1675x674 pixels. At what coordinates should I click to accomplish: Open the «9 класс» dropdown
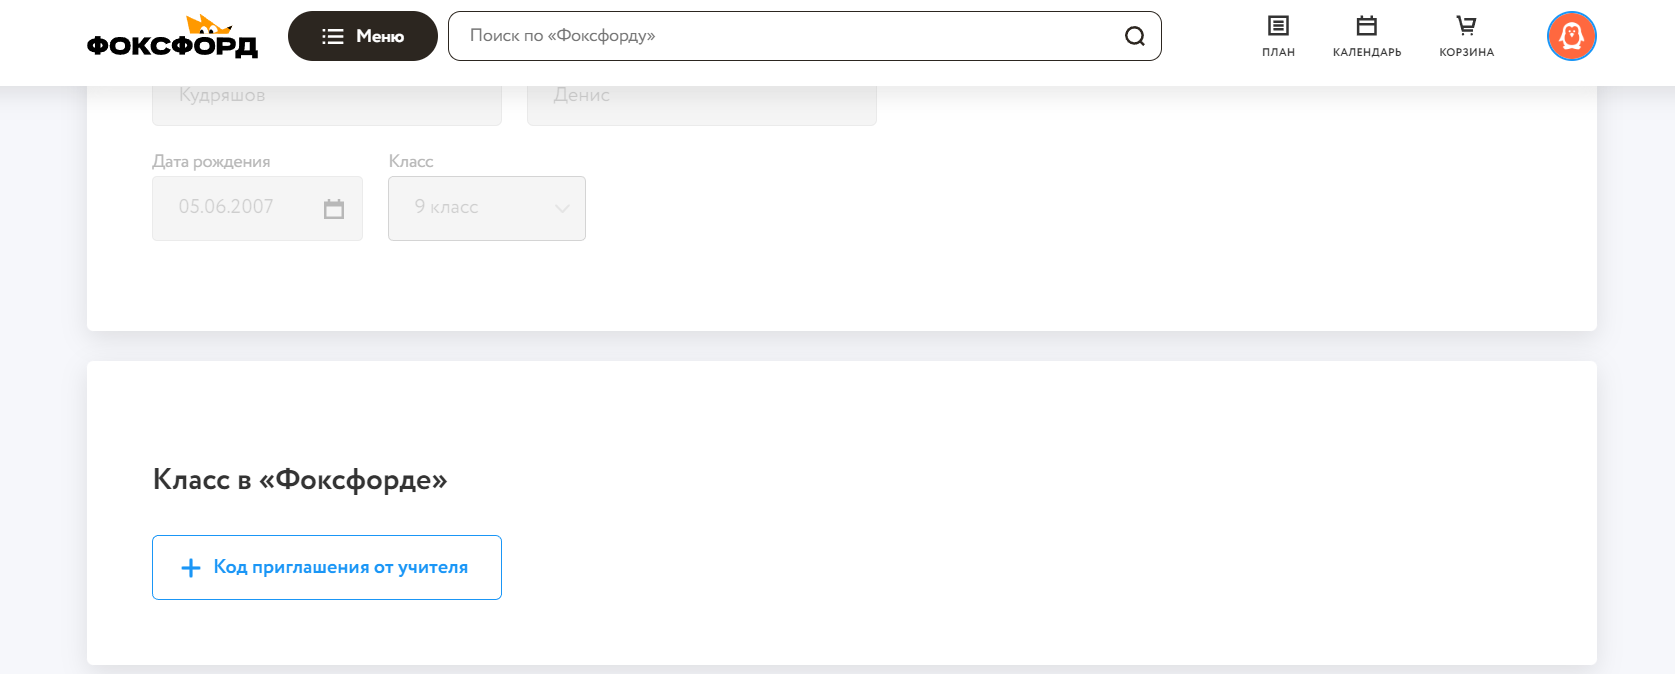point(486,208)
